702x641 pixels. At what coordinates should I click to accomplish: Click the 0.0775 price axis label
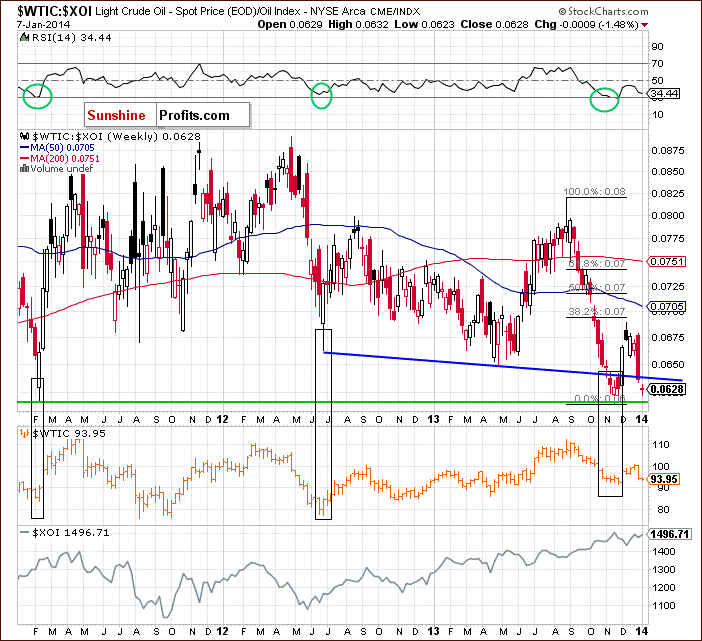point(668,239)
